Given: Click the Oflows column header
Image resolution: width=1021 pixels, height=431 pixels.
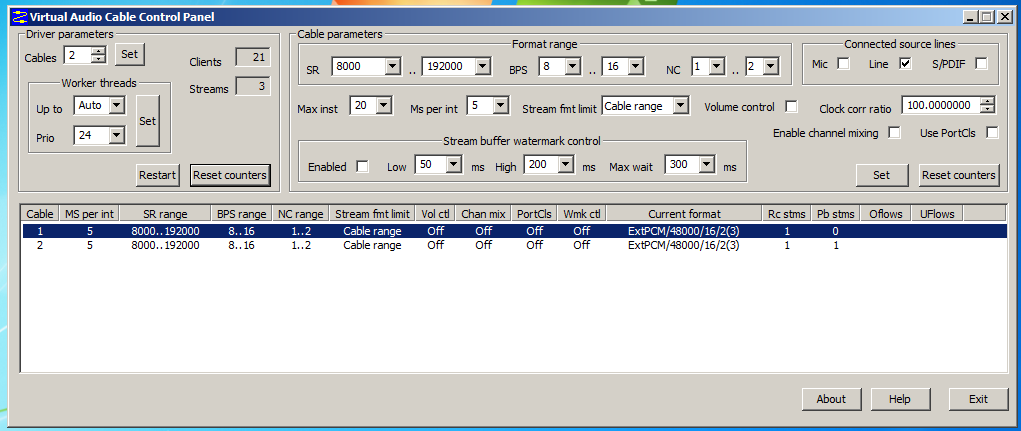Looking at the screenshot, I should pyautogui.click(x=886, y=214).
